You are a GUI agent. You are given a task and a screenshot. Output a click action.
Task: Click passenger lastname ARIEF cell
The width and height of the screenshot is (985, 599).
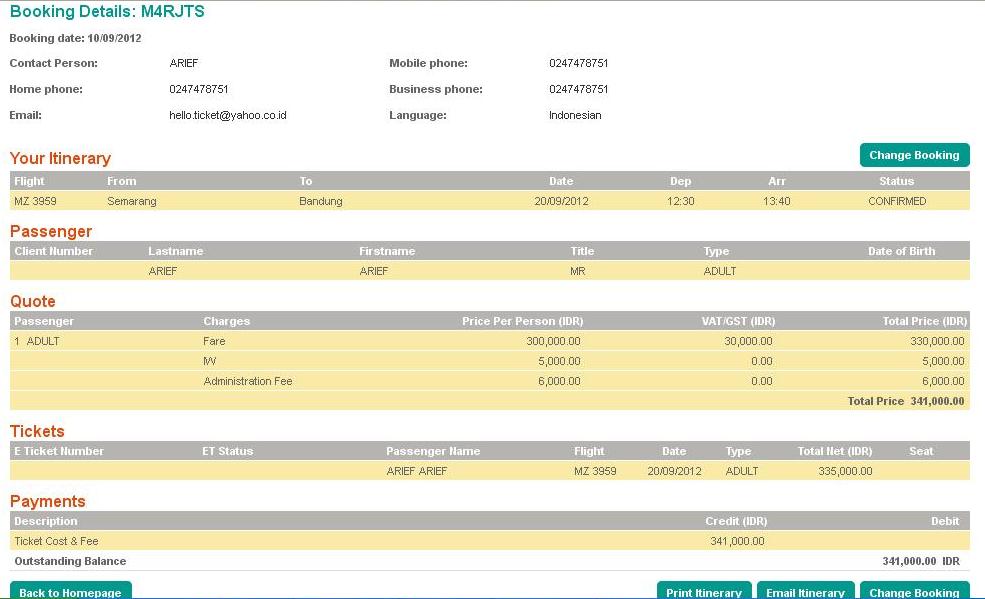point(163,271)
